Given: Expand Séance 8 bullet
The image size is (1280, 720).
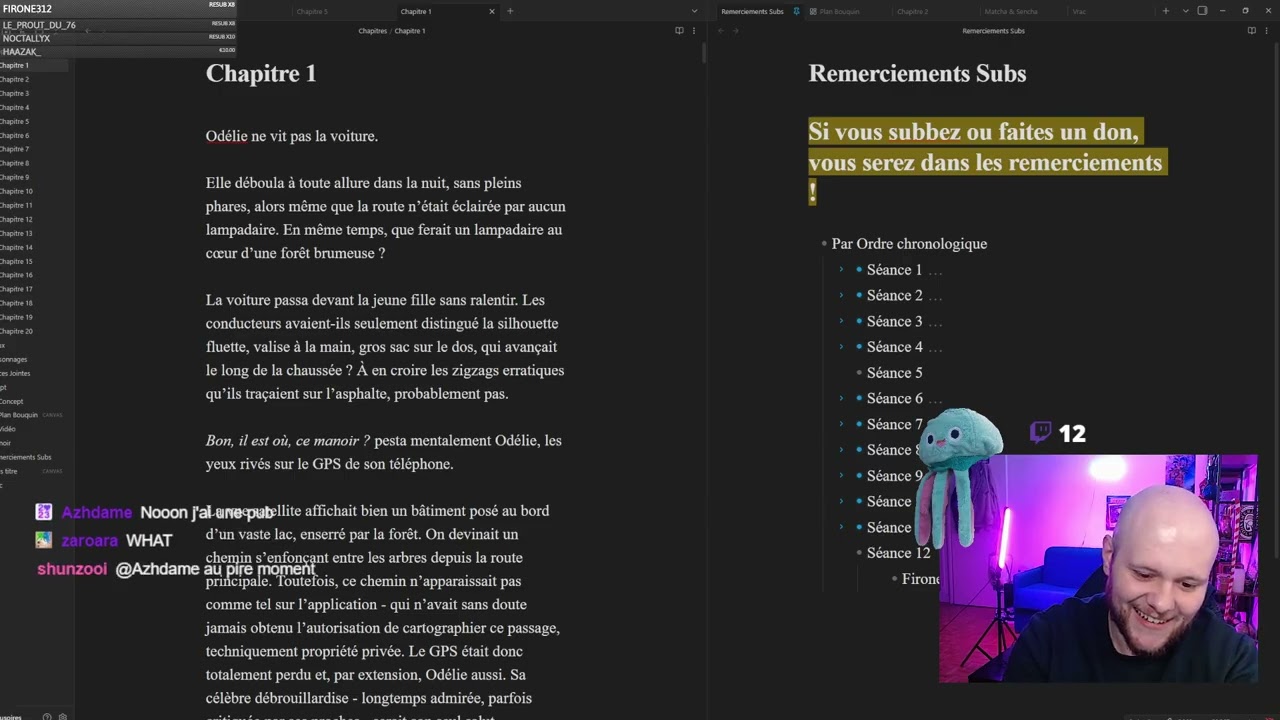Looking at the screenshot, I should pos(841,450).
